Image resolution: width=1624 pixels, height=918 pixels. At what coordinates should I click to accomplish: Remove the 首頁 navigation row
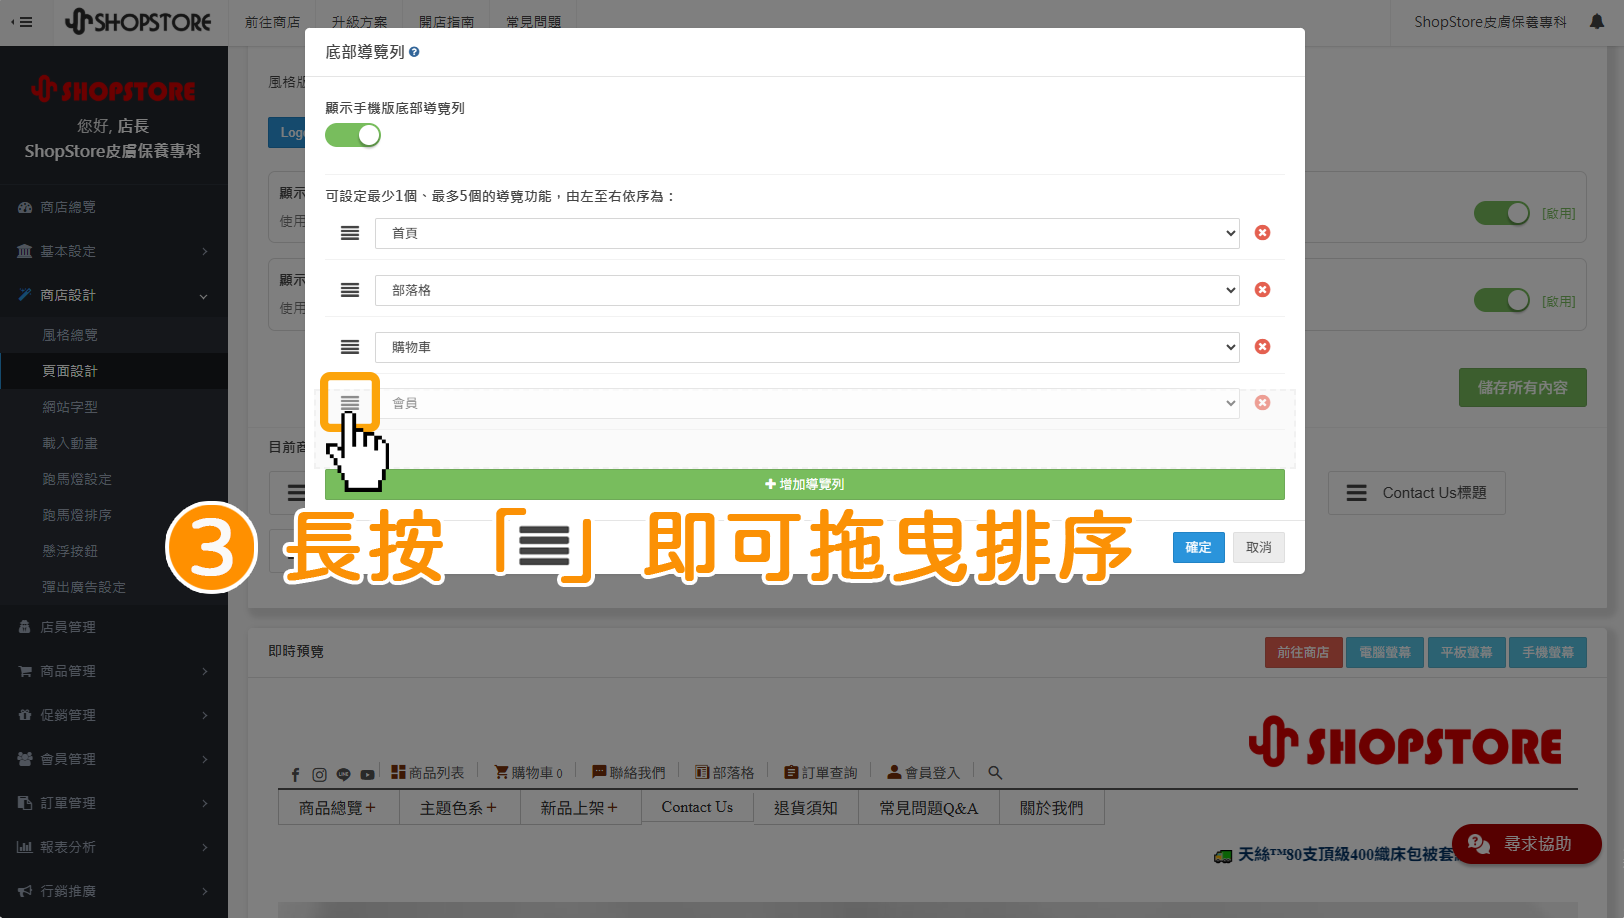1263,233
